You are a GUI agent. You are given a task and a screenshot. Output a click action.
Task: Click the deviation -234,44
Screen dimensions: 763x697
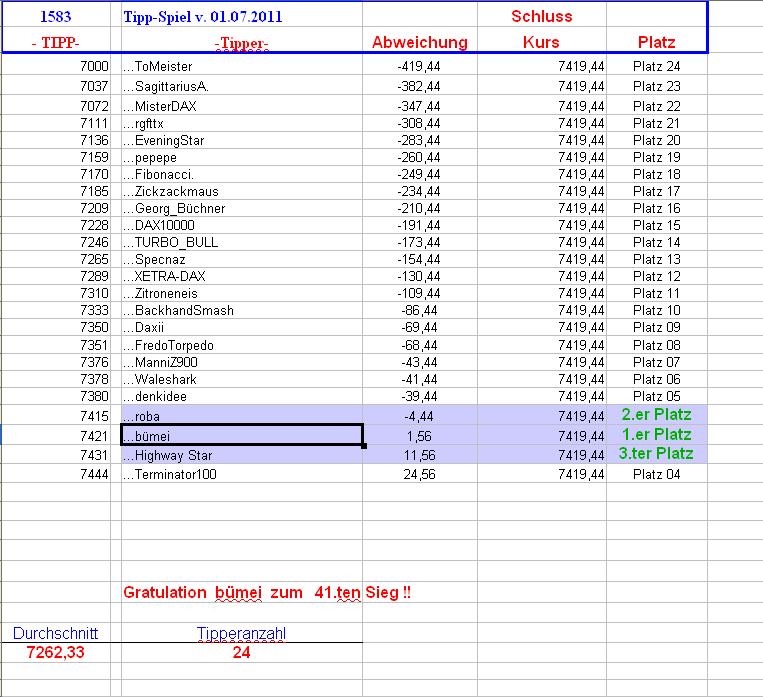click(x=419, y=191)
